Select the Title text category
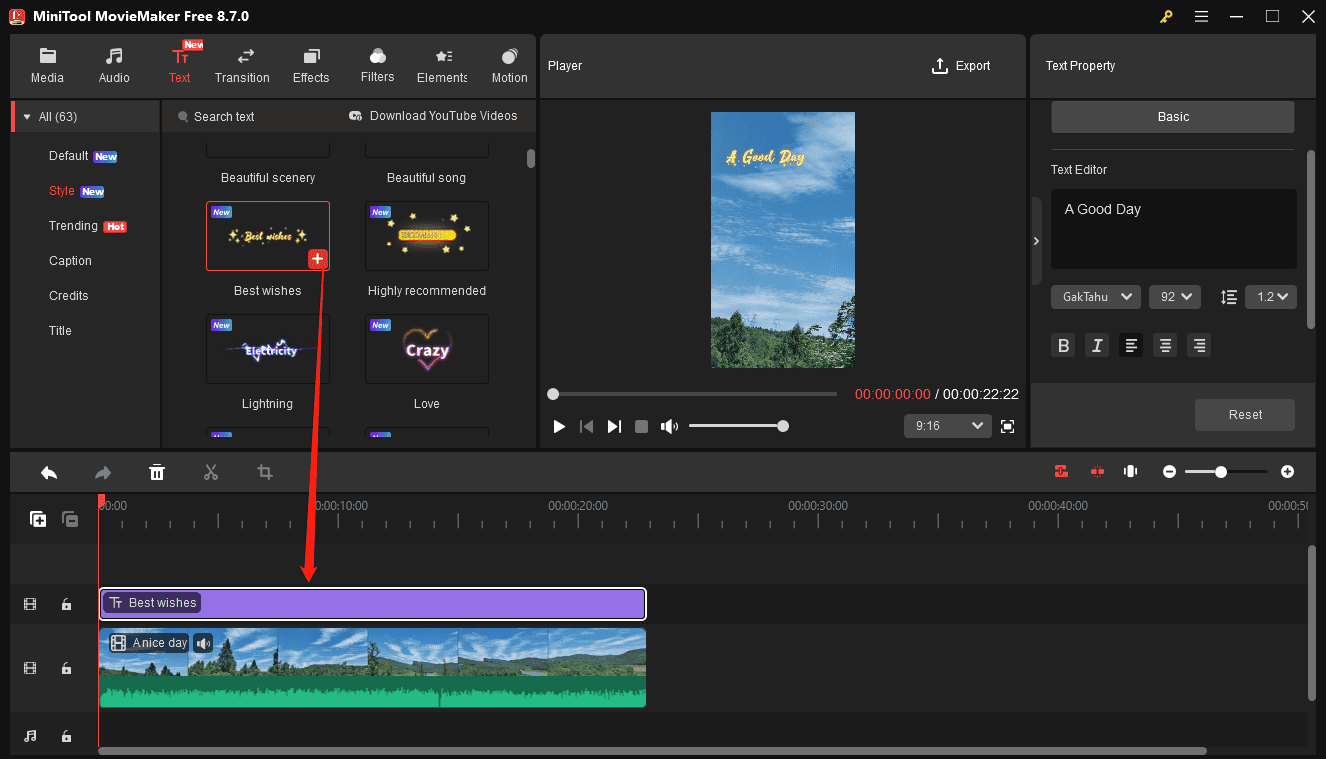The height and width of the screenshot is (759, 1326). point(60,331)
